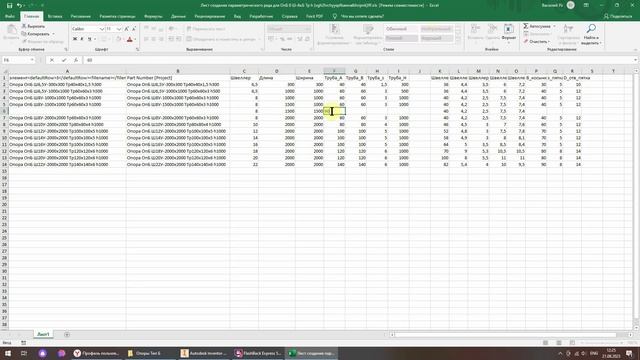Expand the formula bar with chevron

pos(637,60)
